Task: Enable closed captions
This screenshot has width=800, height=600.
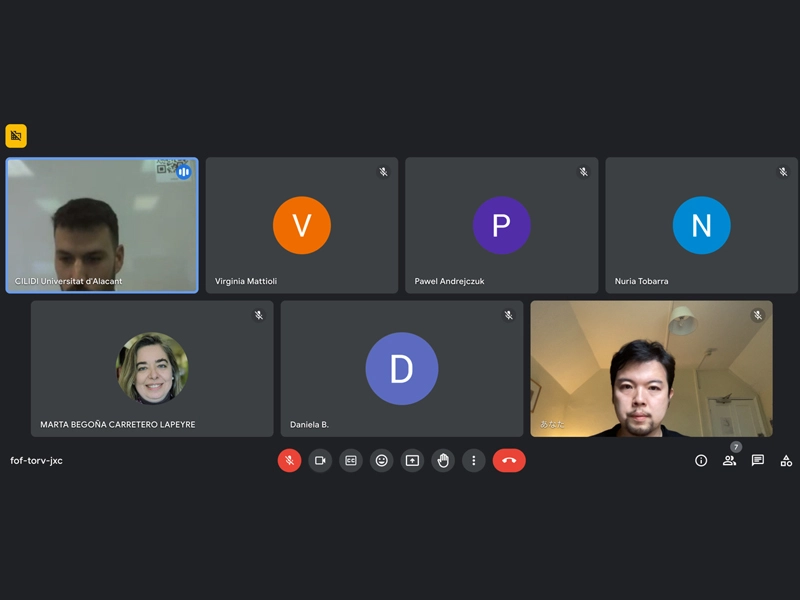Action: 351,461
